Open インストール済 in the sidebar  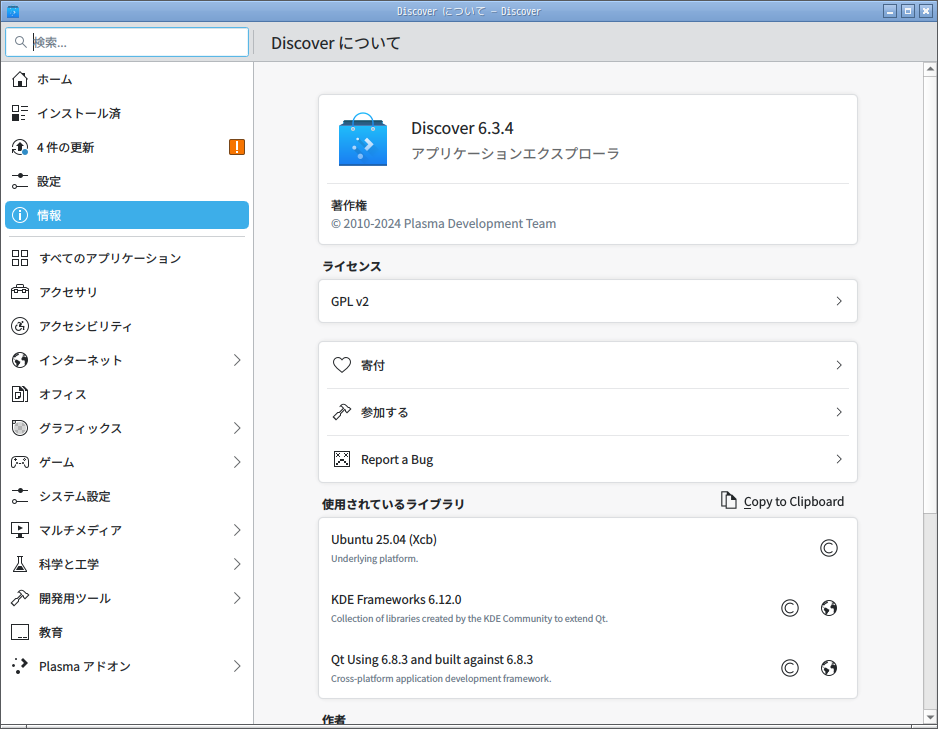point(127,113)
